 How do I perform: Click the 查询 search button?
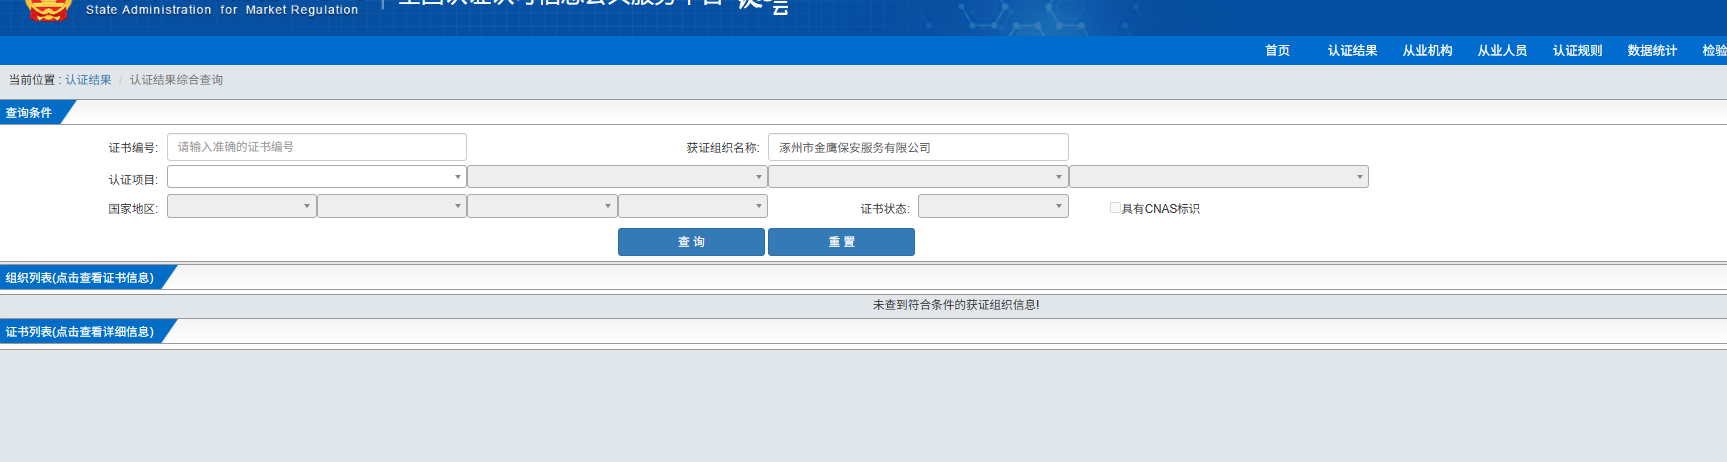(x=691, y=242)
